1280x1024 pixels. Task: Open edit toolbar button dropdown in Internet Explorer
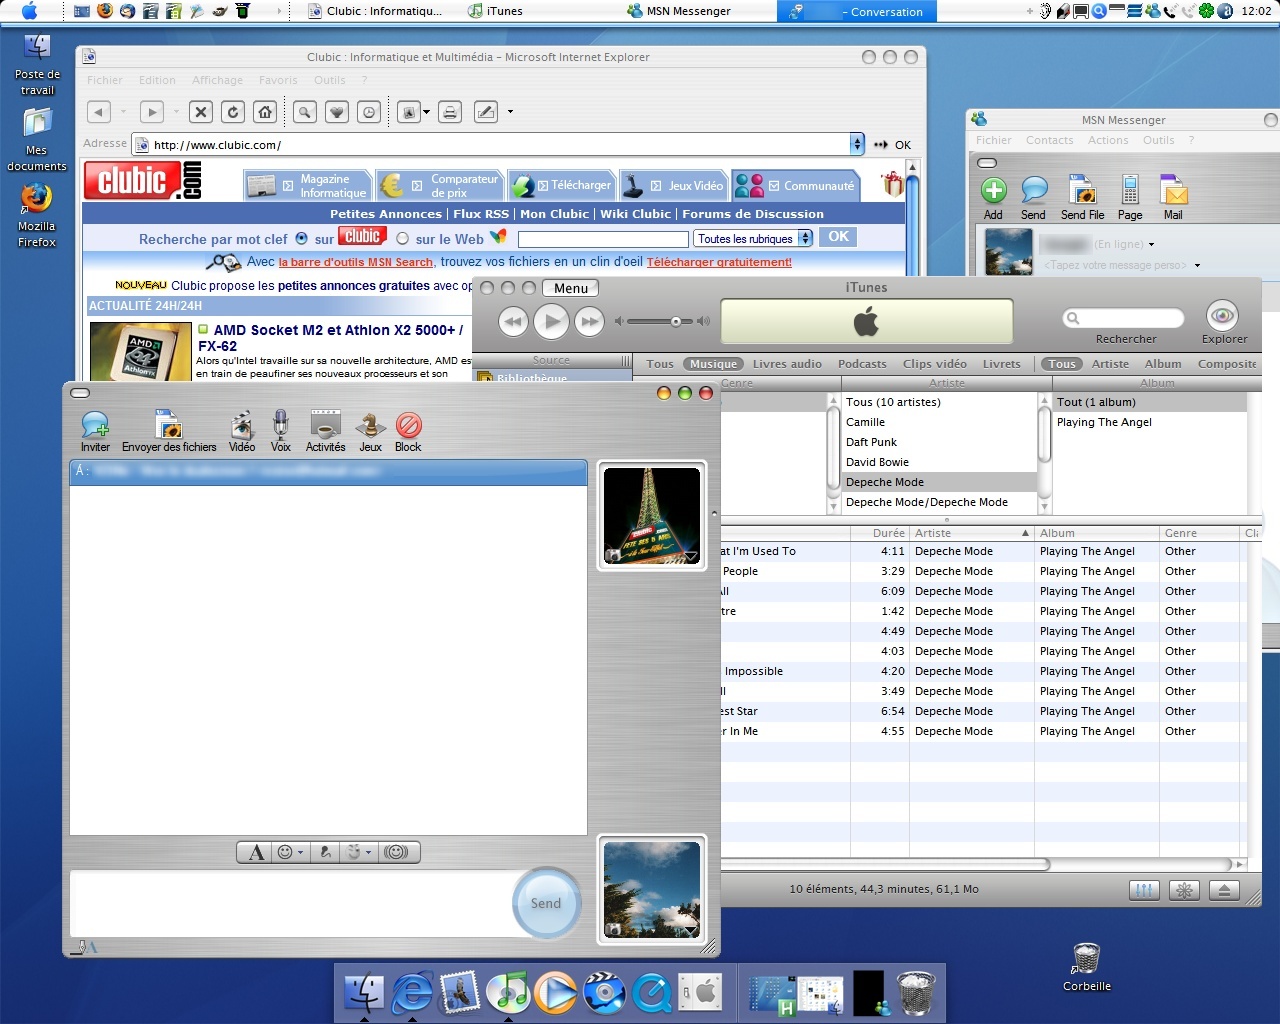(x=510, y=112)
